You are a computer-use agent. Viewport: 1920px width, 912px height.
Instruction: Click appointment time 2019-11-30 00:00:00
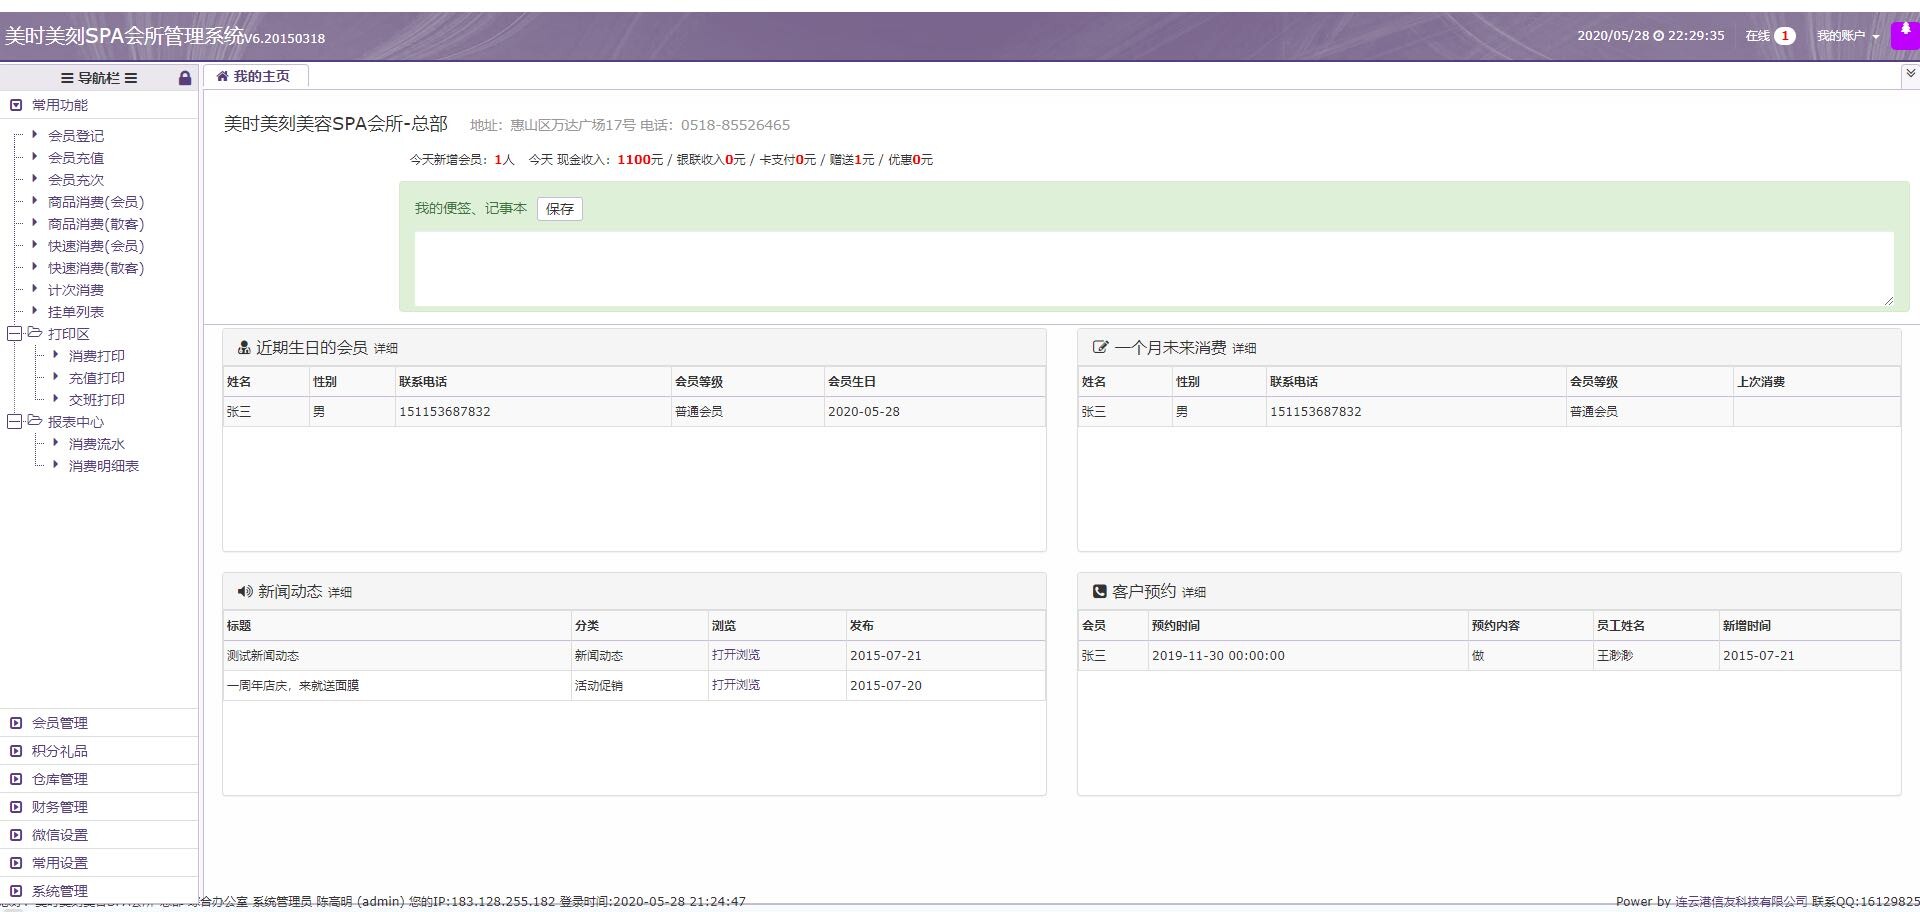coord(1218,656)
